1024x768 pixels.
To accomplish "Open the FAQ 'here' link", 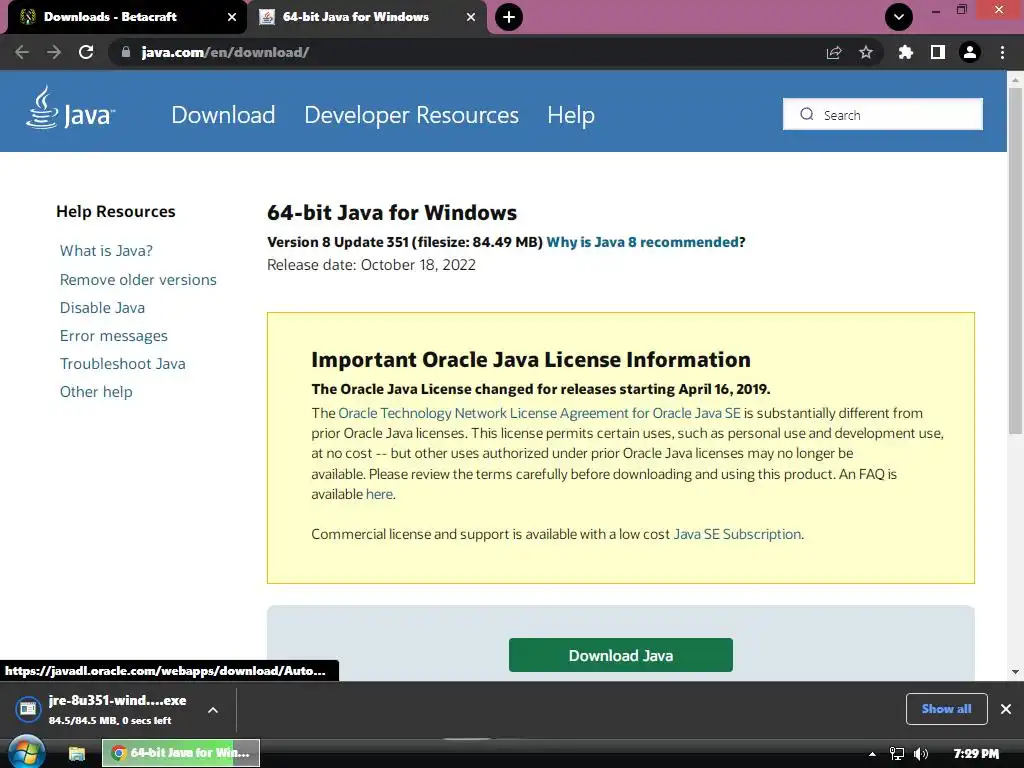I will (379, 494).
